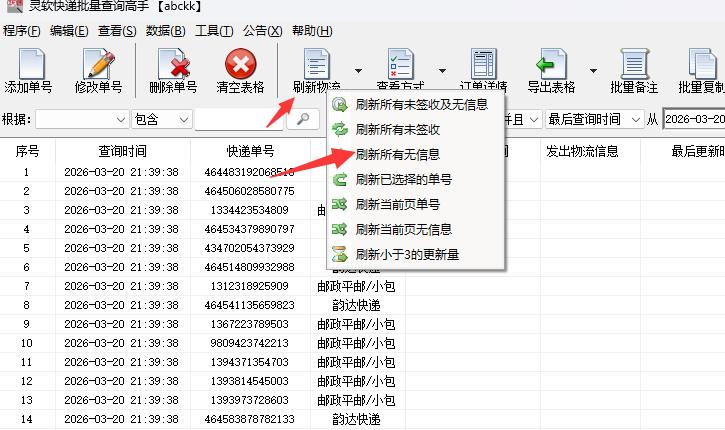This screenshot has height=430, width=725.
Task: Click the 删除单号 toolbar icon
Action: coord(173,66)
